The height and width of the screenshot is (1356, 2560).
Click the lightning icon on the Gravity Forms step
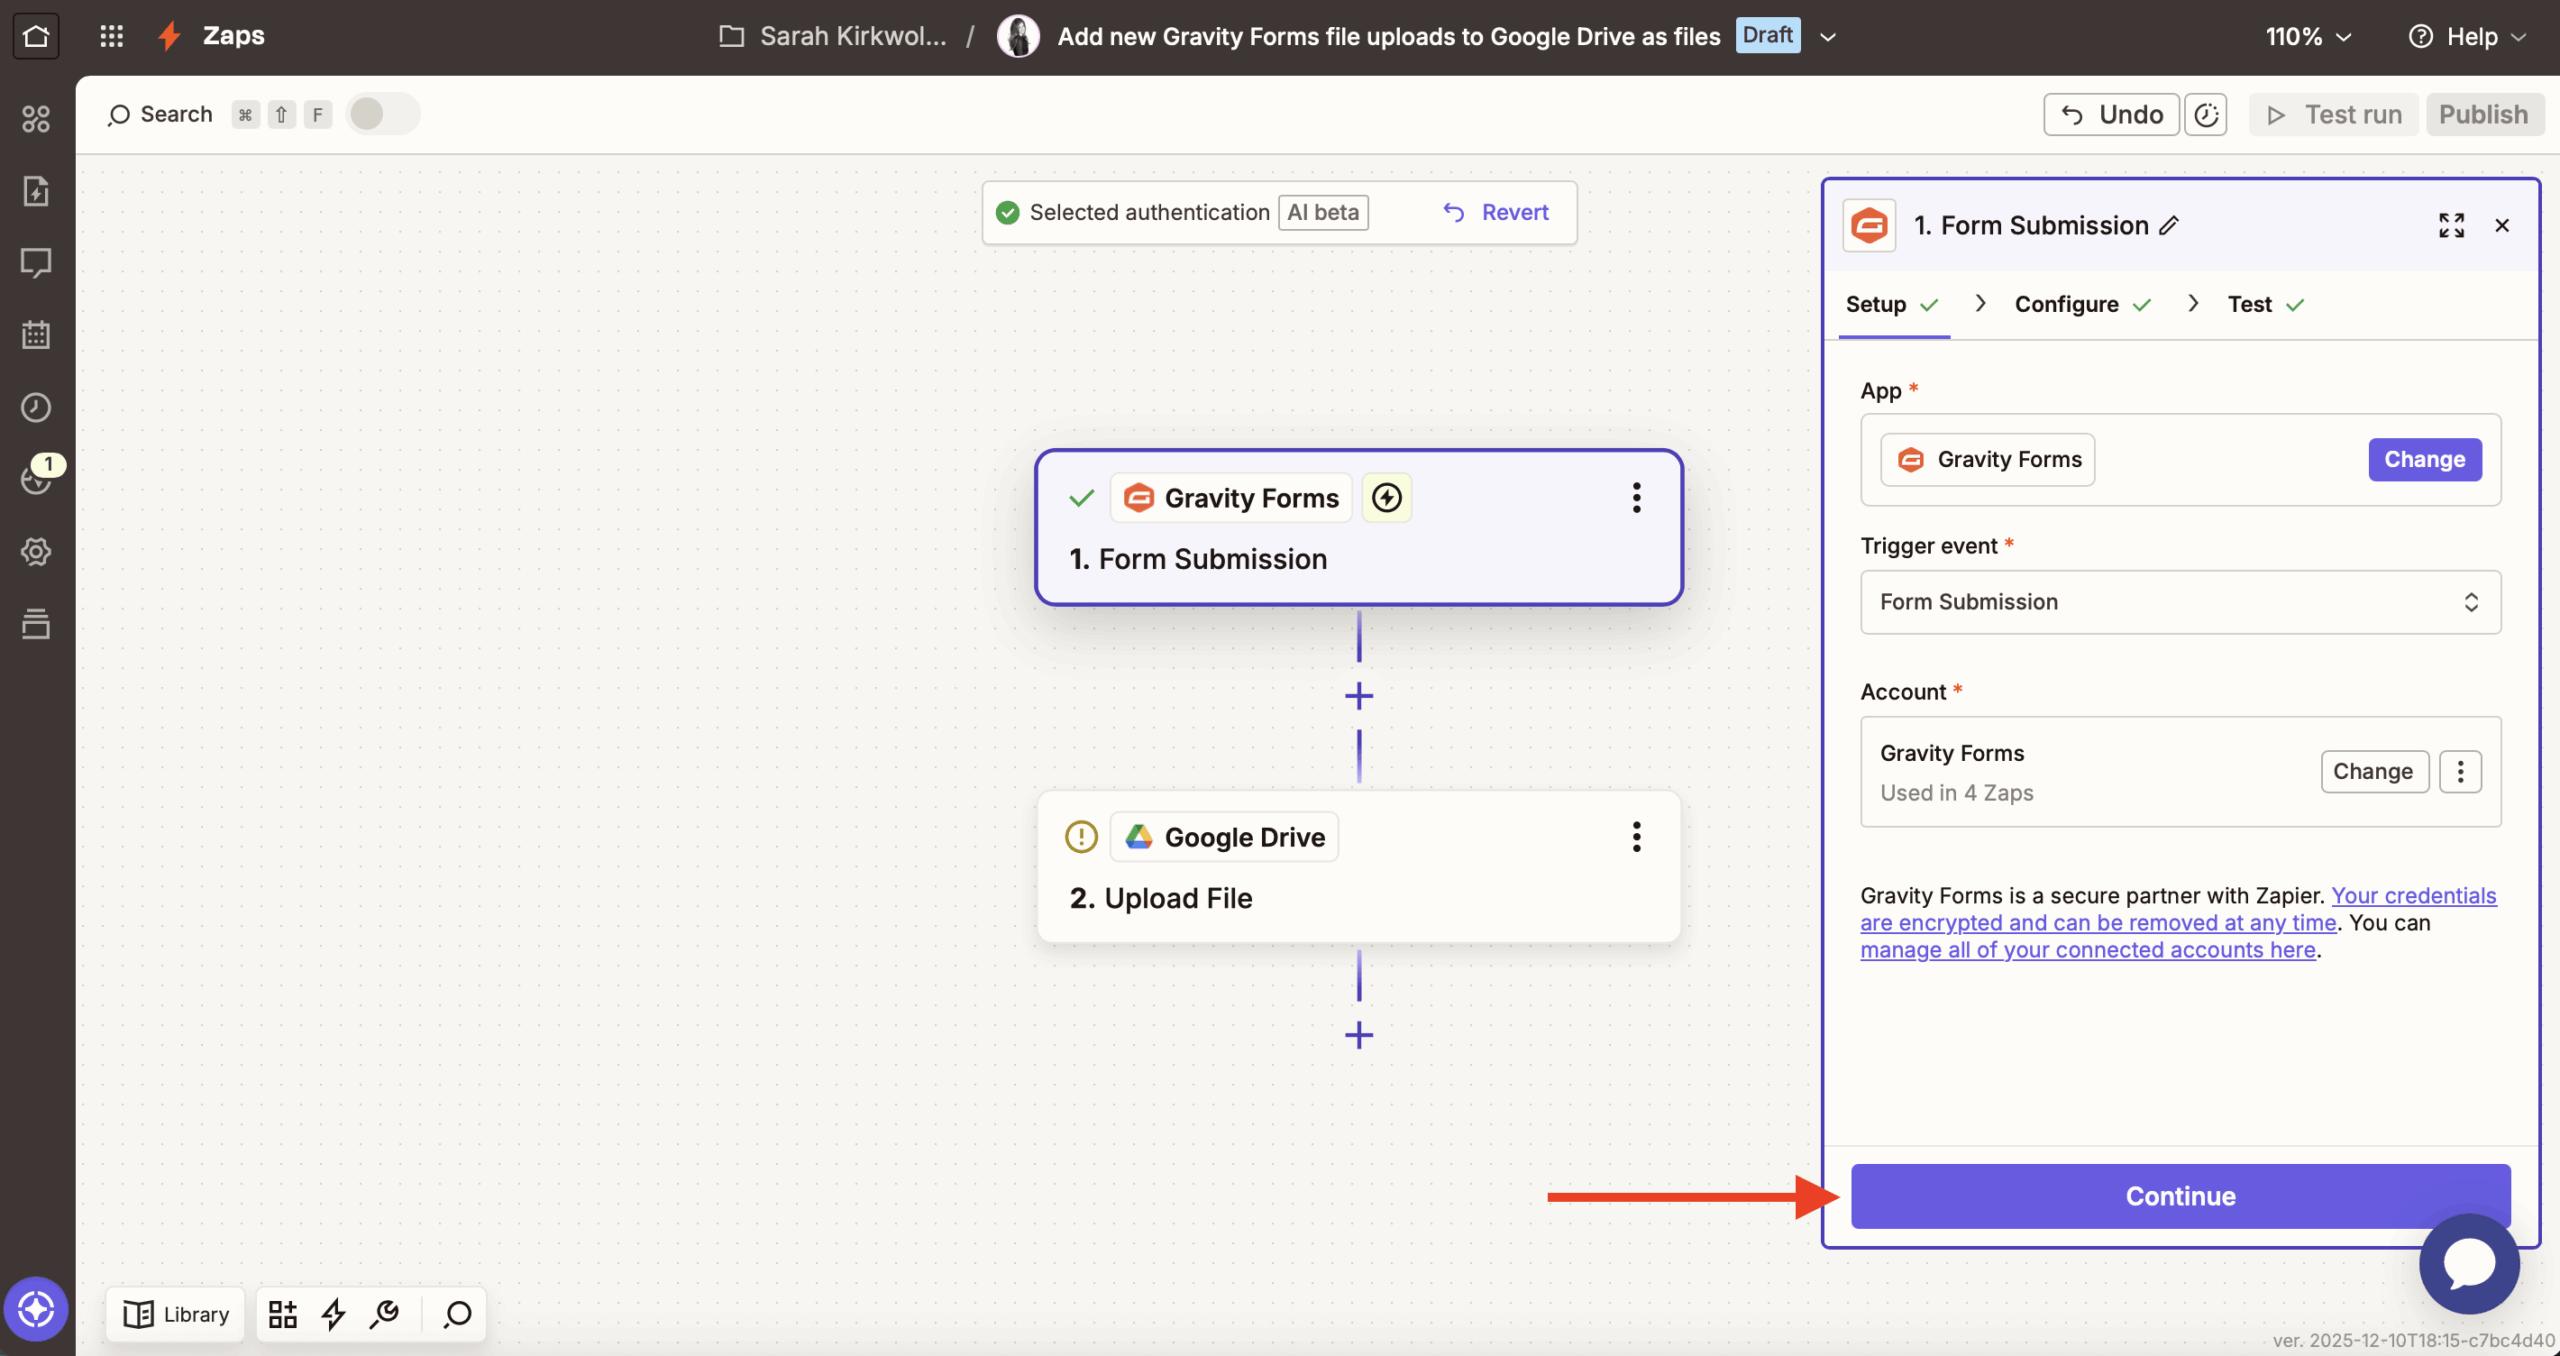coord(1386,497)
